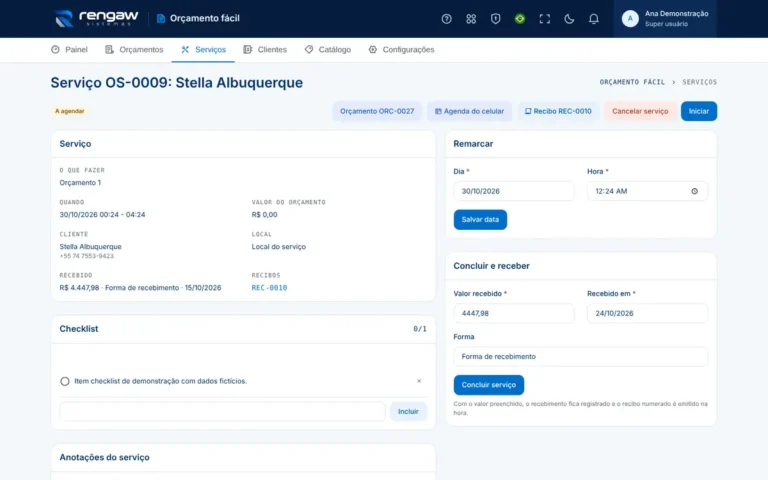768x480 pixels.
Task: Click the Dia date field
Action: tap(513, 191)
